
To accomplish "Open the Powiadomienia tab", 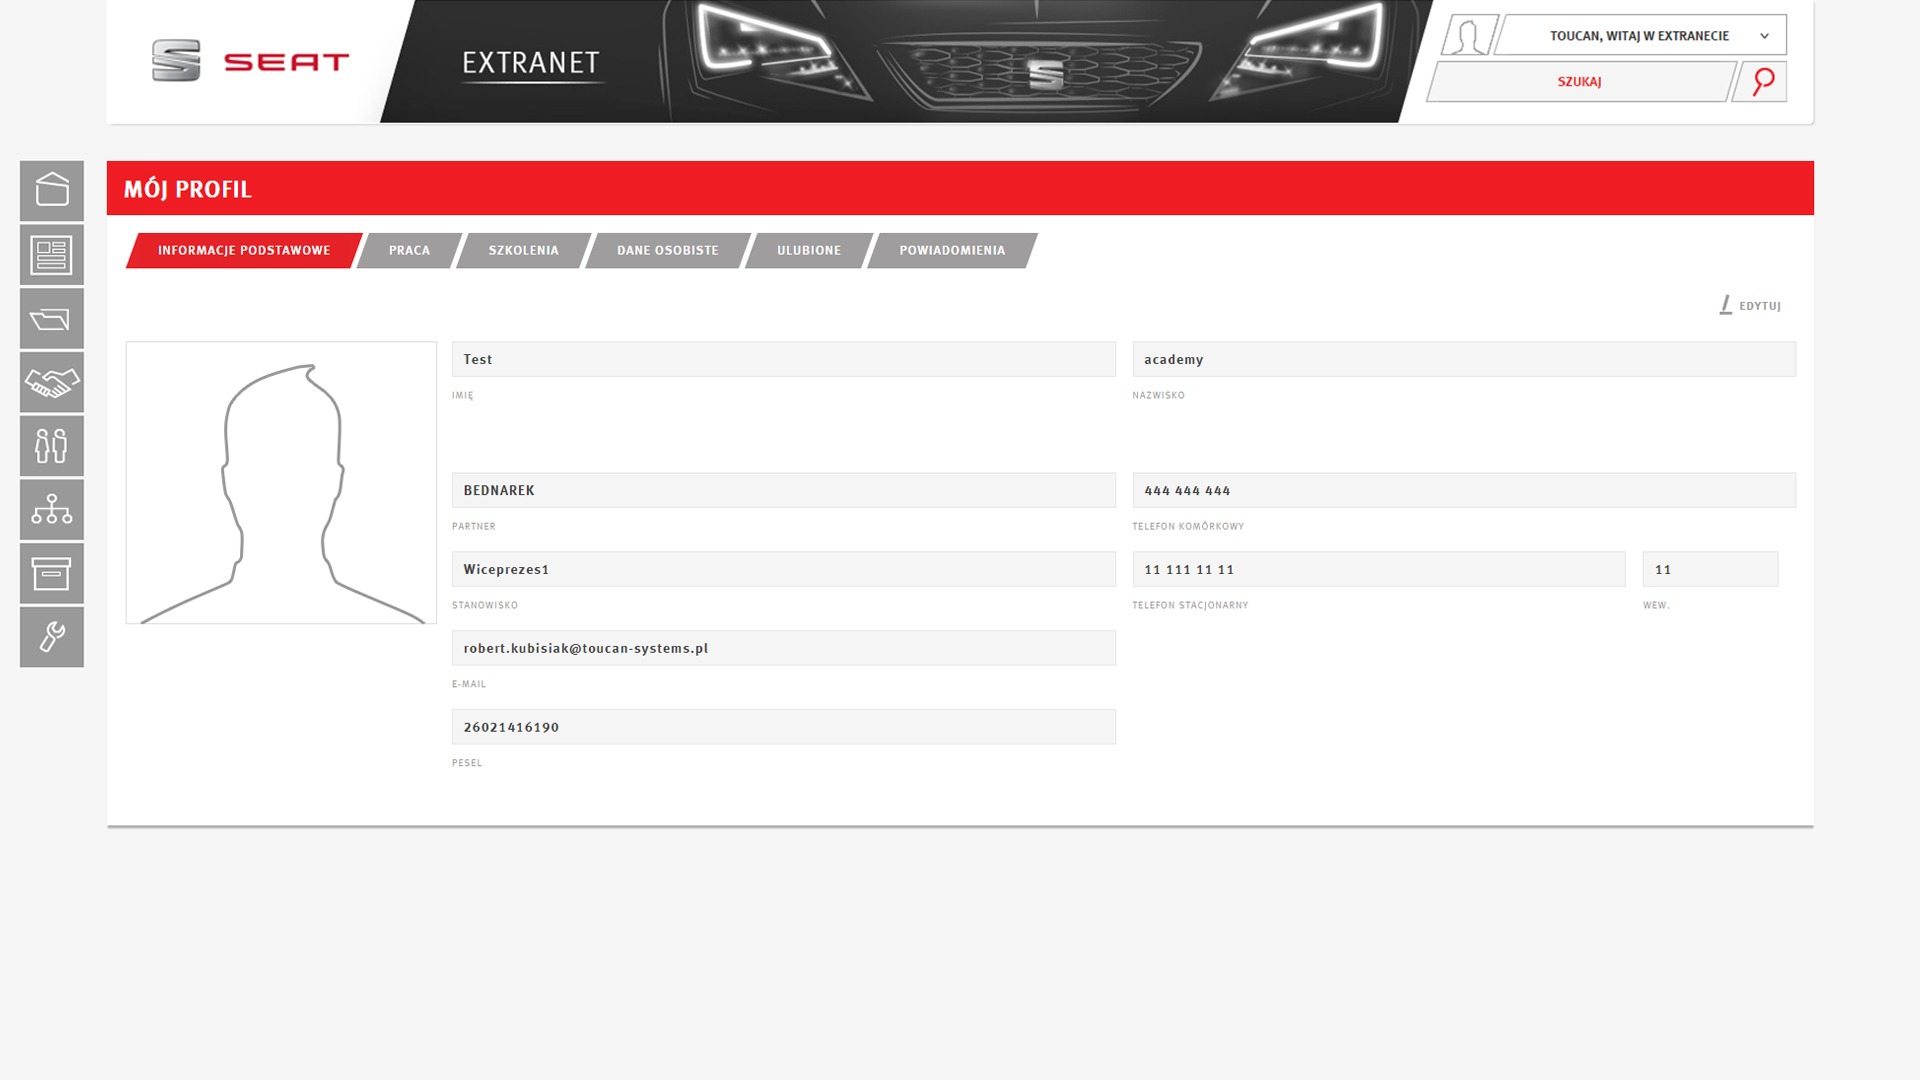I will tap(951, 251).
